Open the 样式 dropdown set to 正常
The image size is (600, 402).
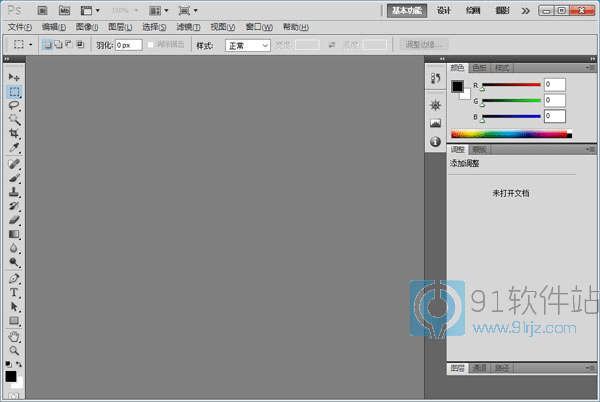click(x=248, y=45)
